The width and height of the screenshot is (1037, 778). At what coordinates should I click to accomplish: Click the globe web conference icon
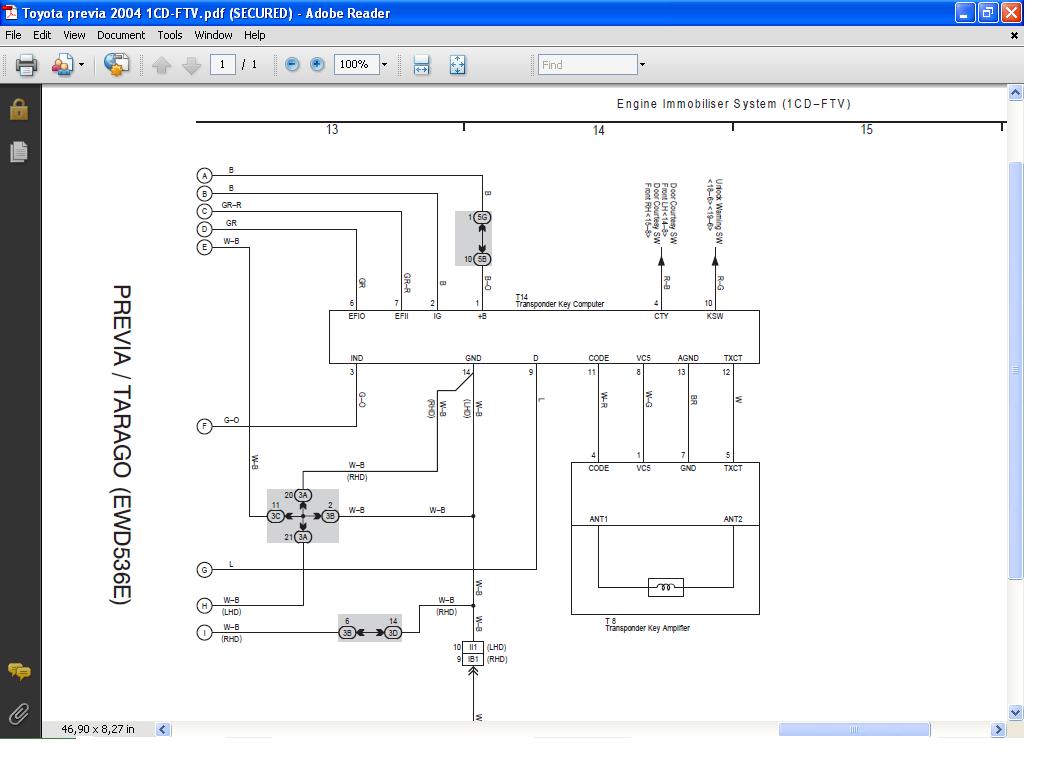point(116,65)
